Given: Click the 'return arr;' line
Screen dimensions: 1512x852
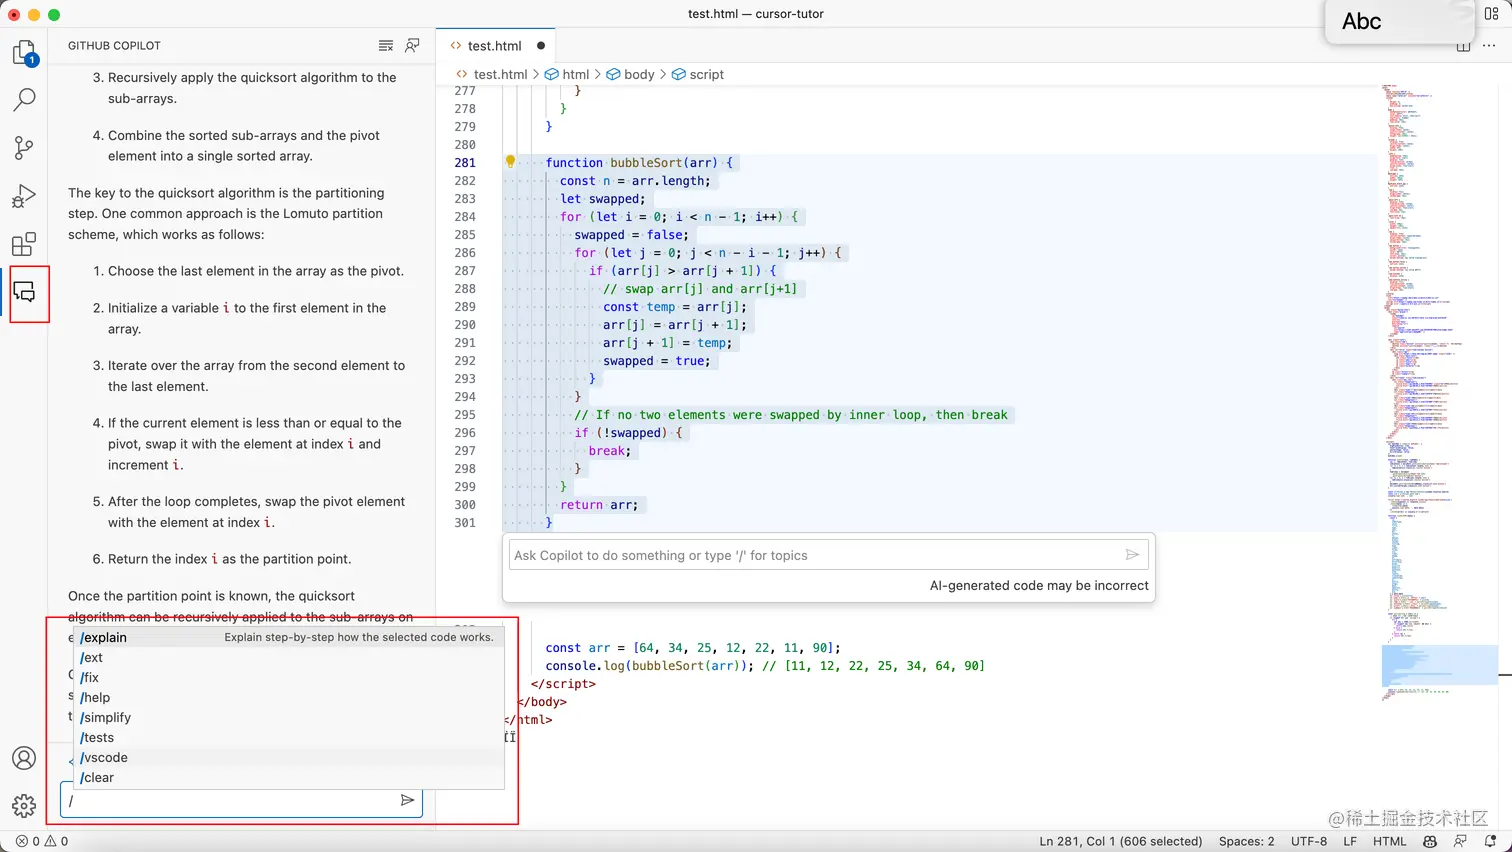Looking at the screenshot, I should coord(599,505).
